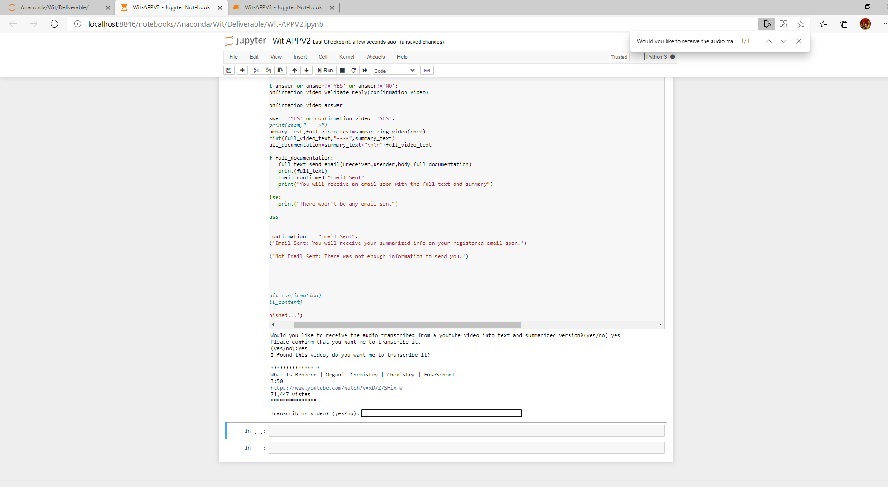Open browser collections
The image size is (888, 488).
844,24
